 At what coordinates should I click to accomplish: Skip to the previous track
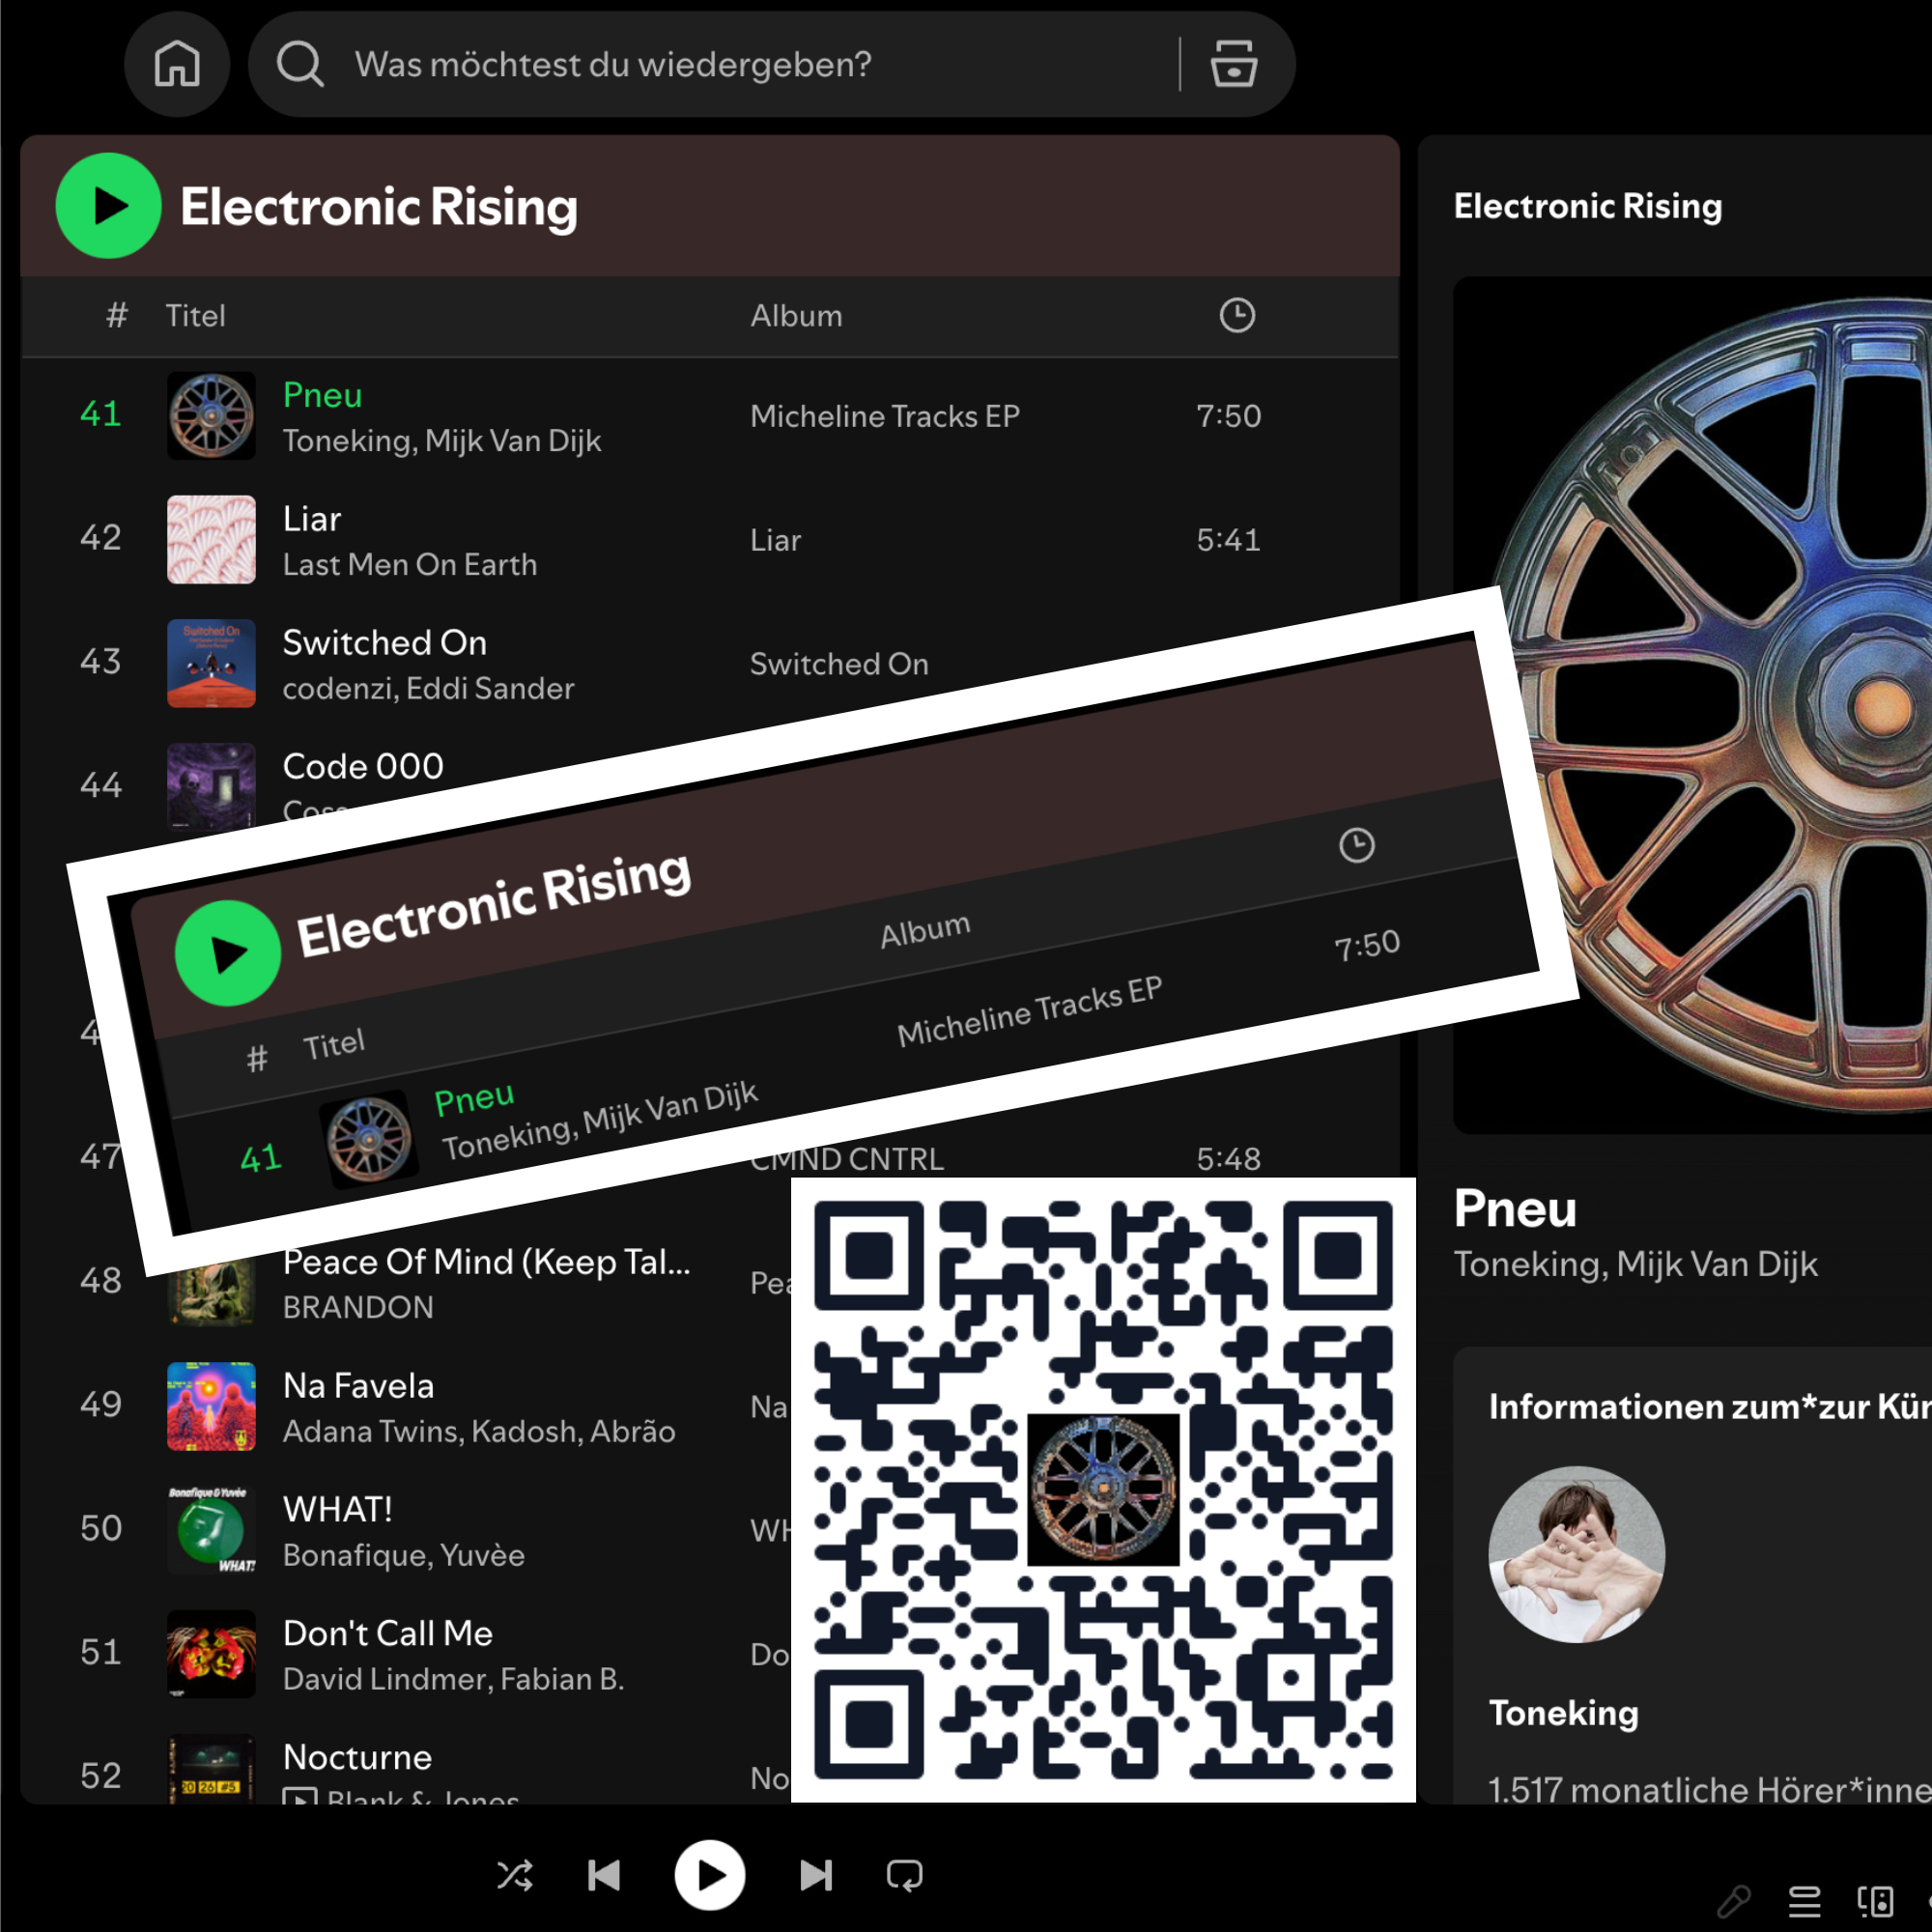pos(604,1875)
